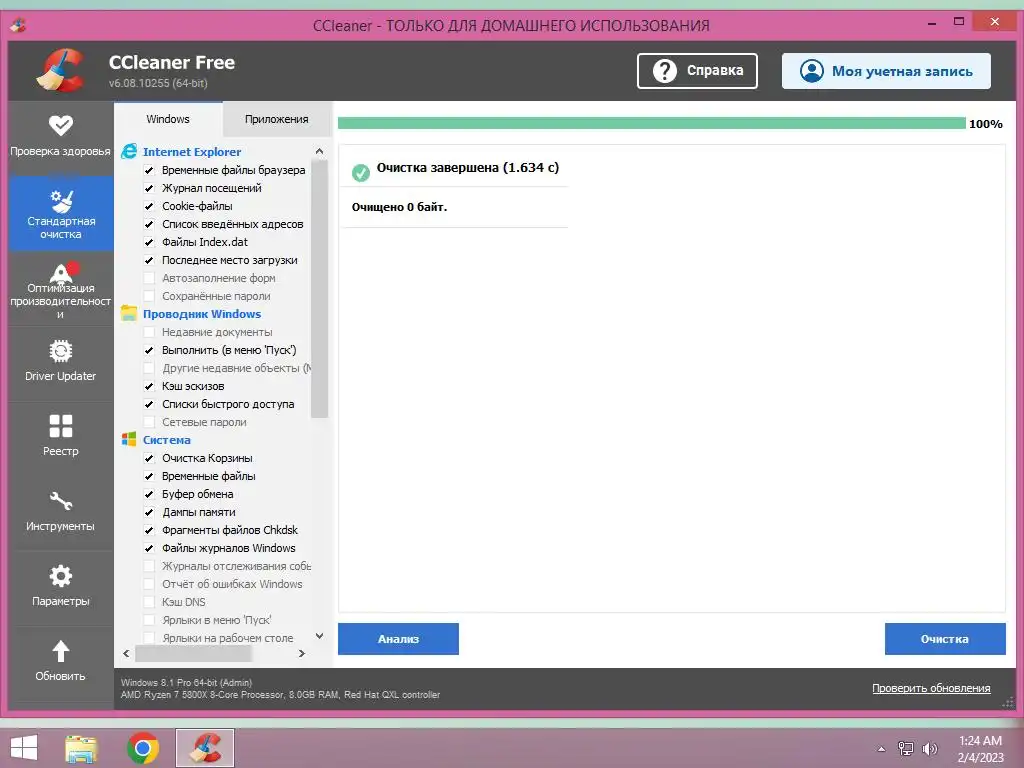Image resolution: width=1024 pixels, height=768 pixels.
Task: Click list scroll down arrow
Action: pos(319,635)
